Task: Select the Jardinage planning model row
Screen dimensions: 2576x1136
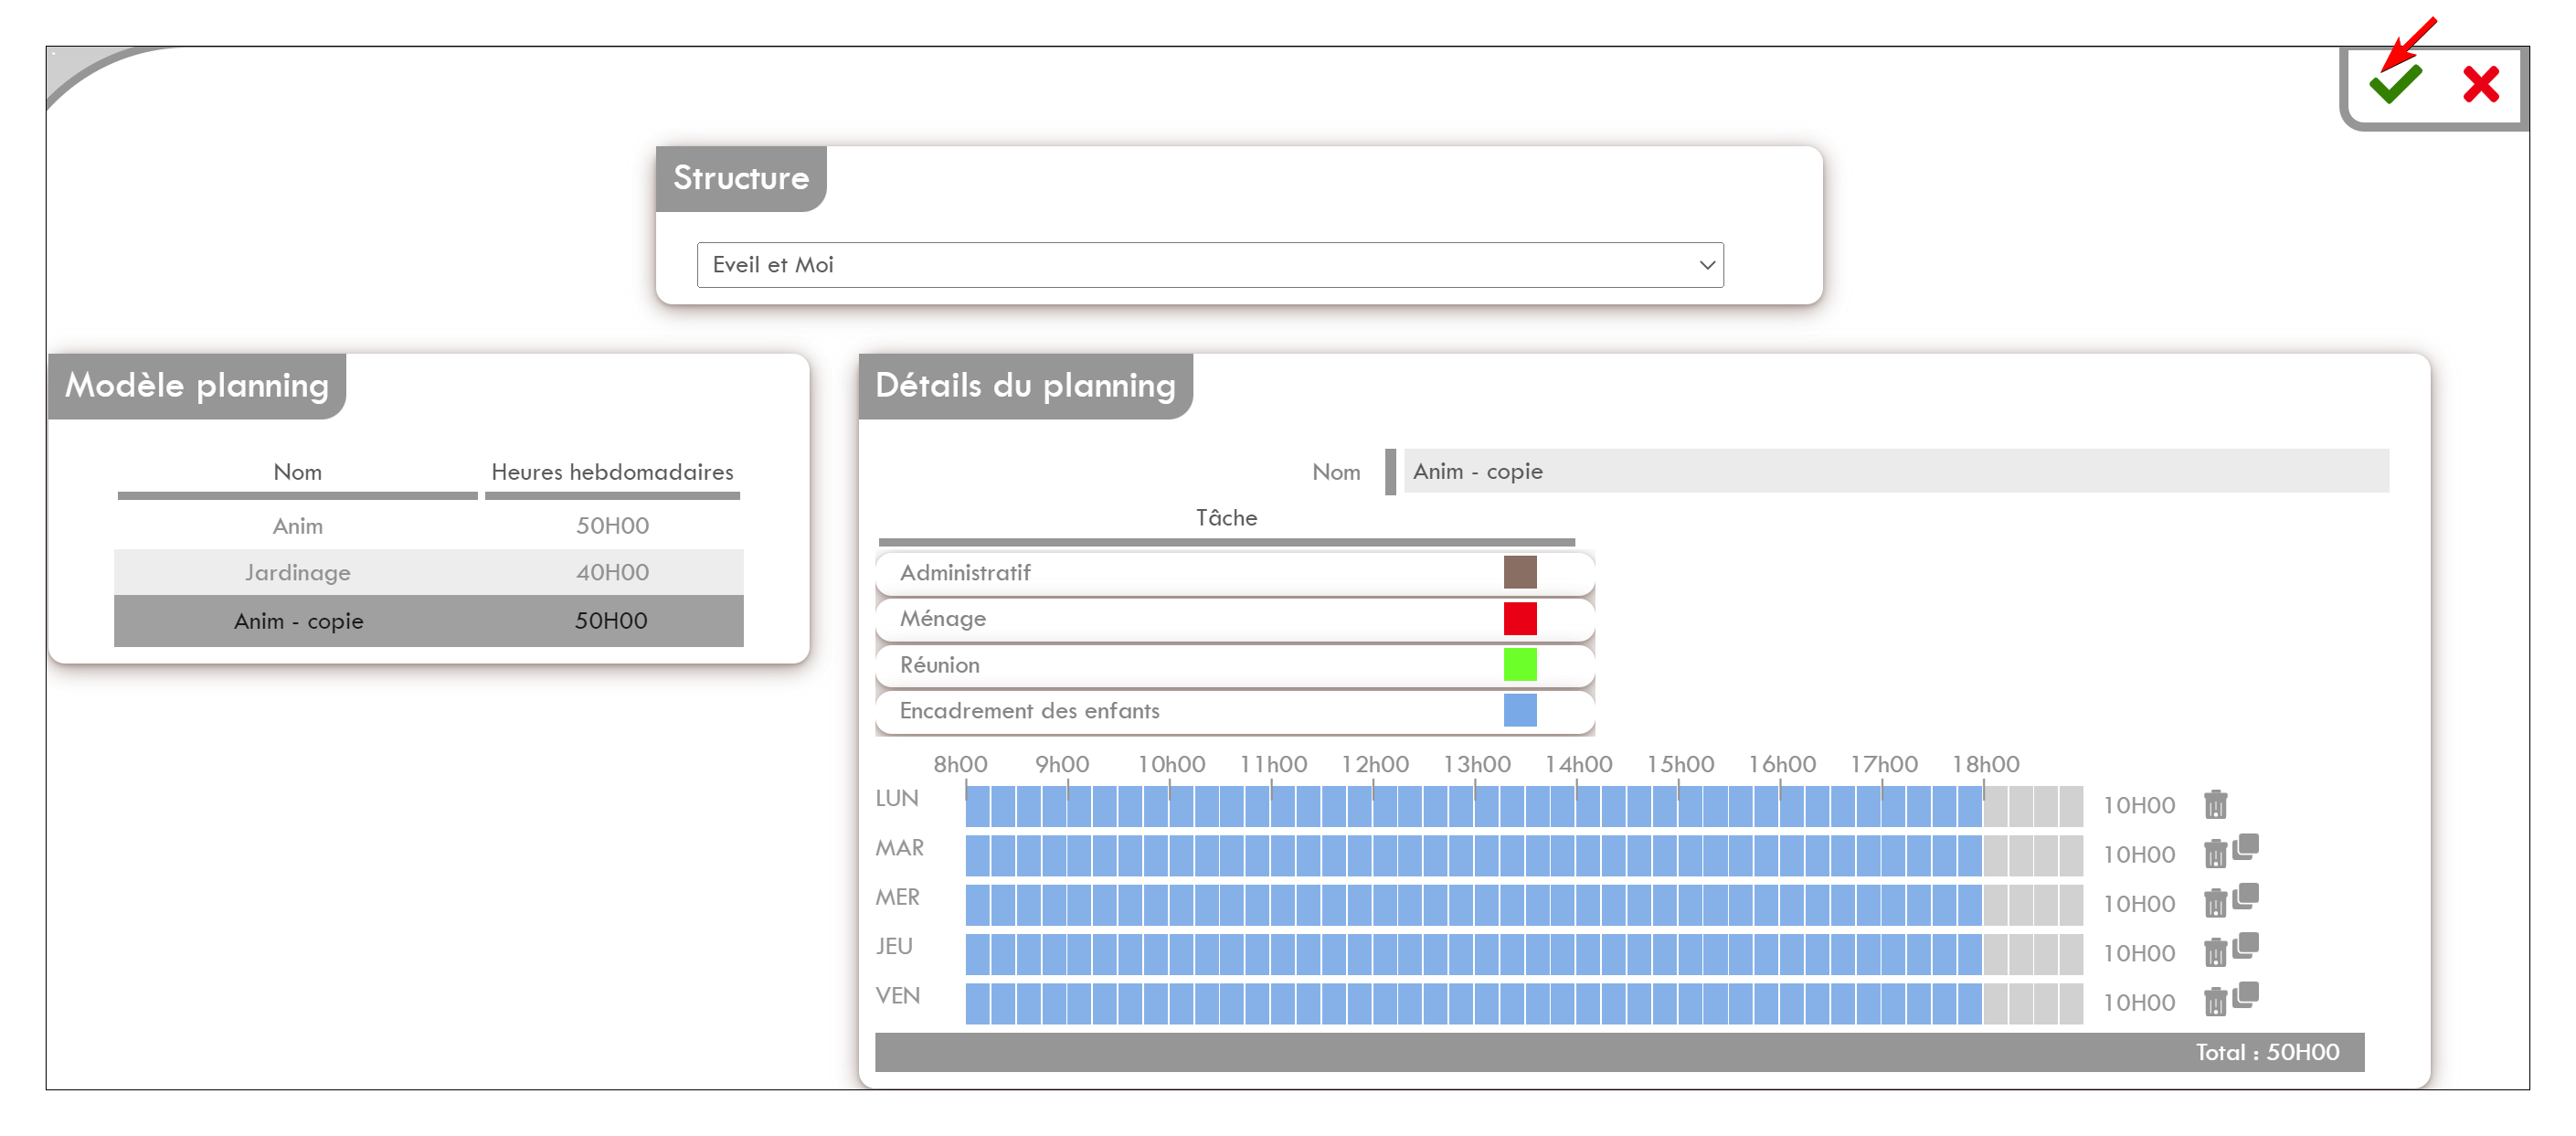Action: tap(429, 572)
